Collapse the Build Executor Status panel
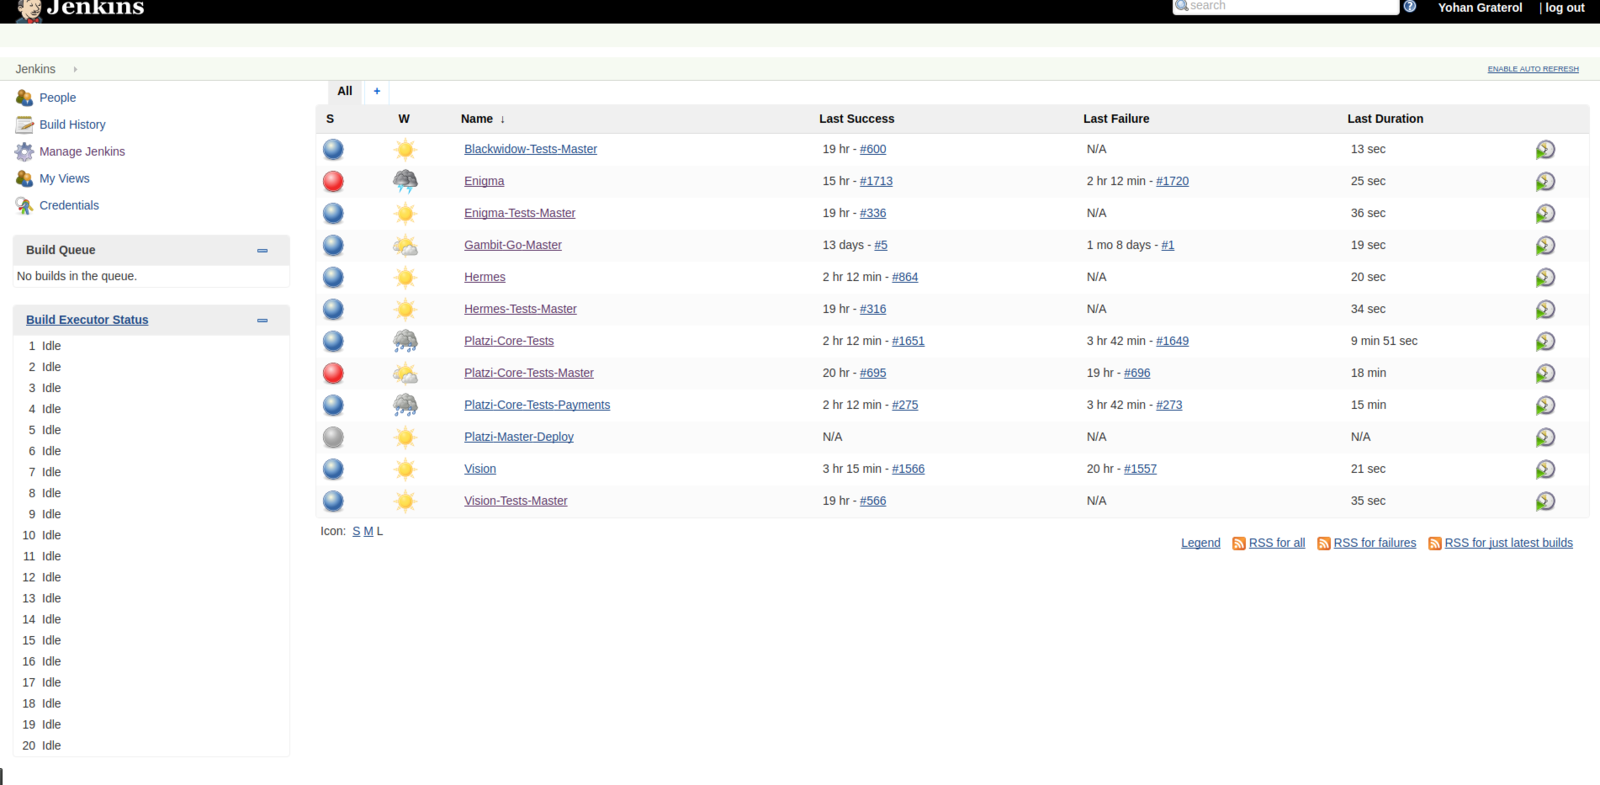Image resolution: width=1600 pixels, height=785 pixels. click(x=262, y=321)
